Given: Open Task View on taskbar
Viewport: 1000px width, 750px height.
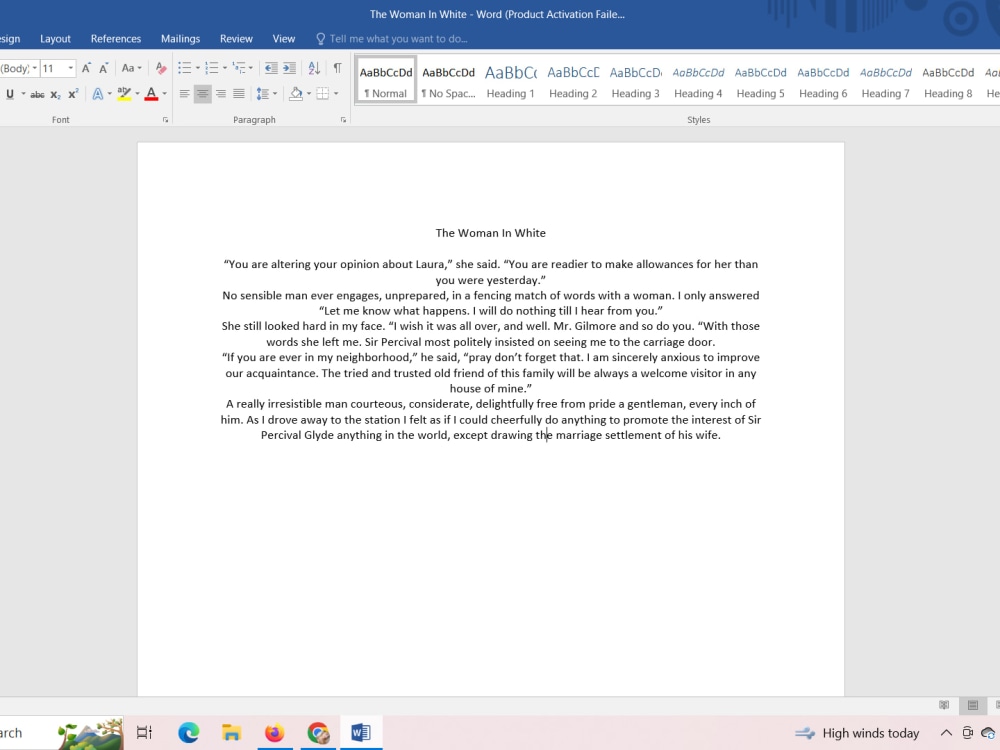Looking at the screenshot, I should pyautogui.click(x=145, y=733).
